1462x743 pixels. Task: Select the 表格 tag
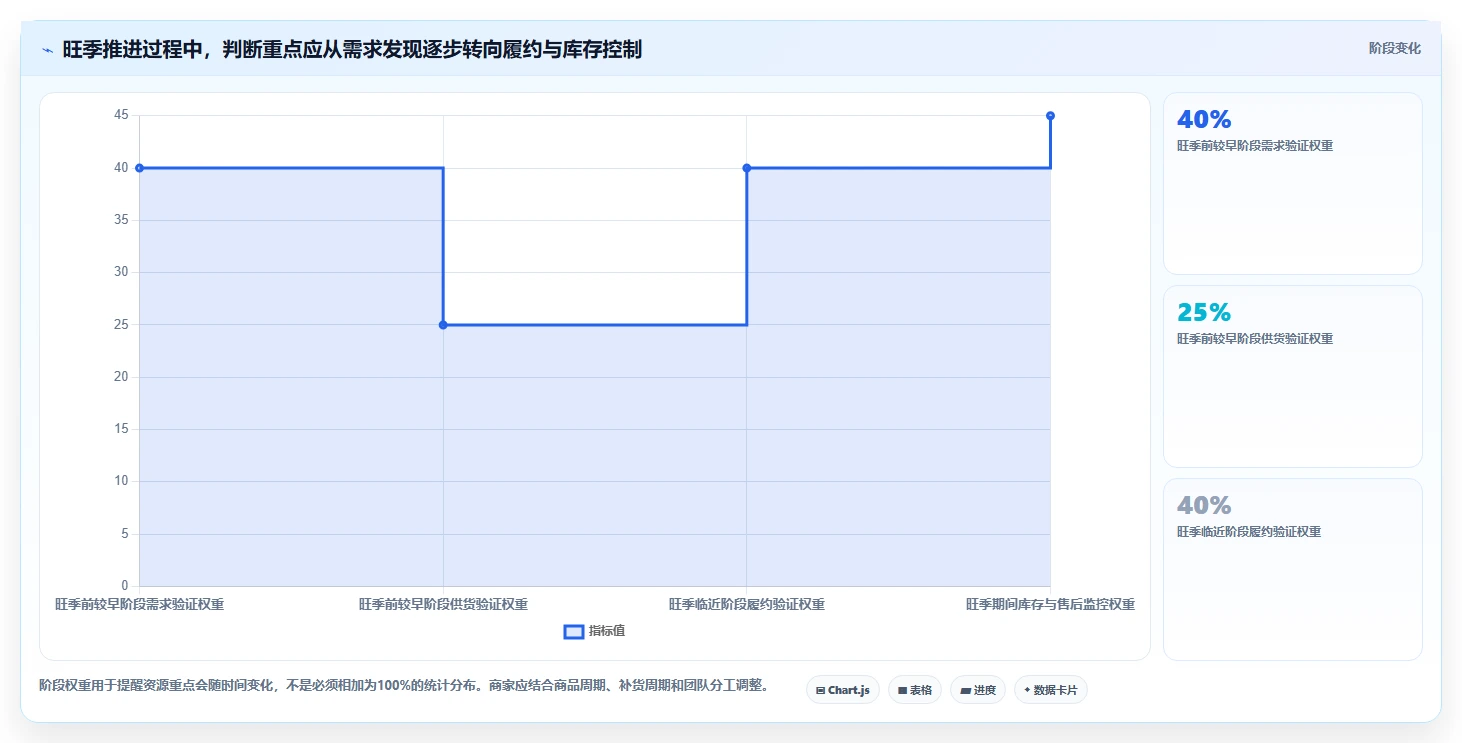(915, 690)
